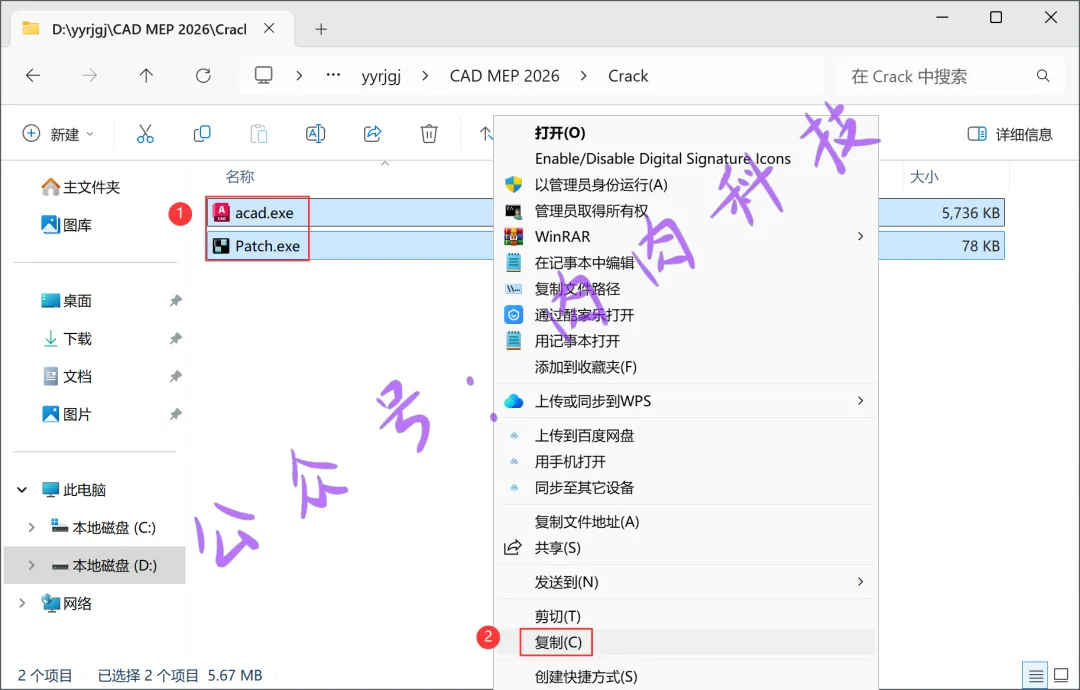Sort by 名称 column header
This screenshot has height=690, width=1080.
click(240, 177)
